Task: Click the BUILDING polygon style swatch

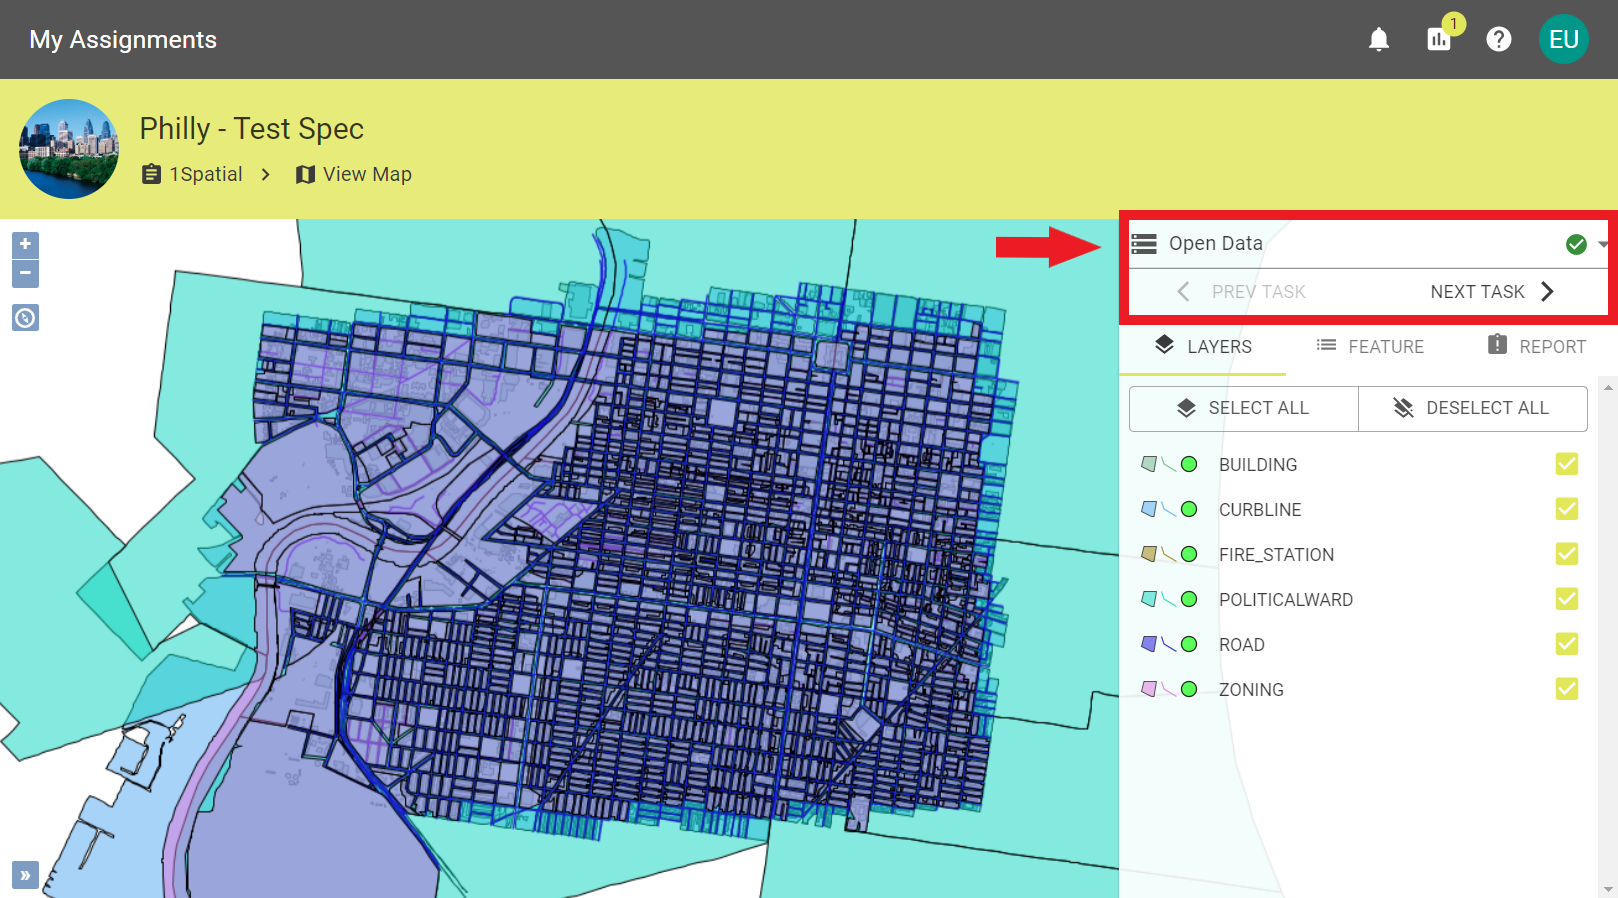Action: (x=1149, y=464)
